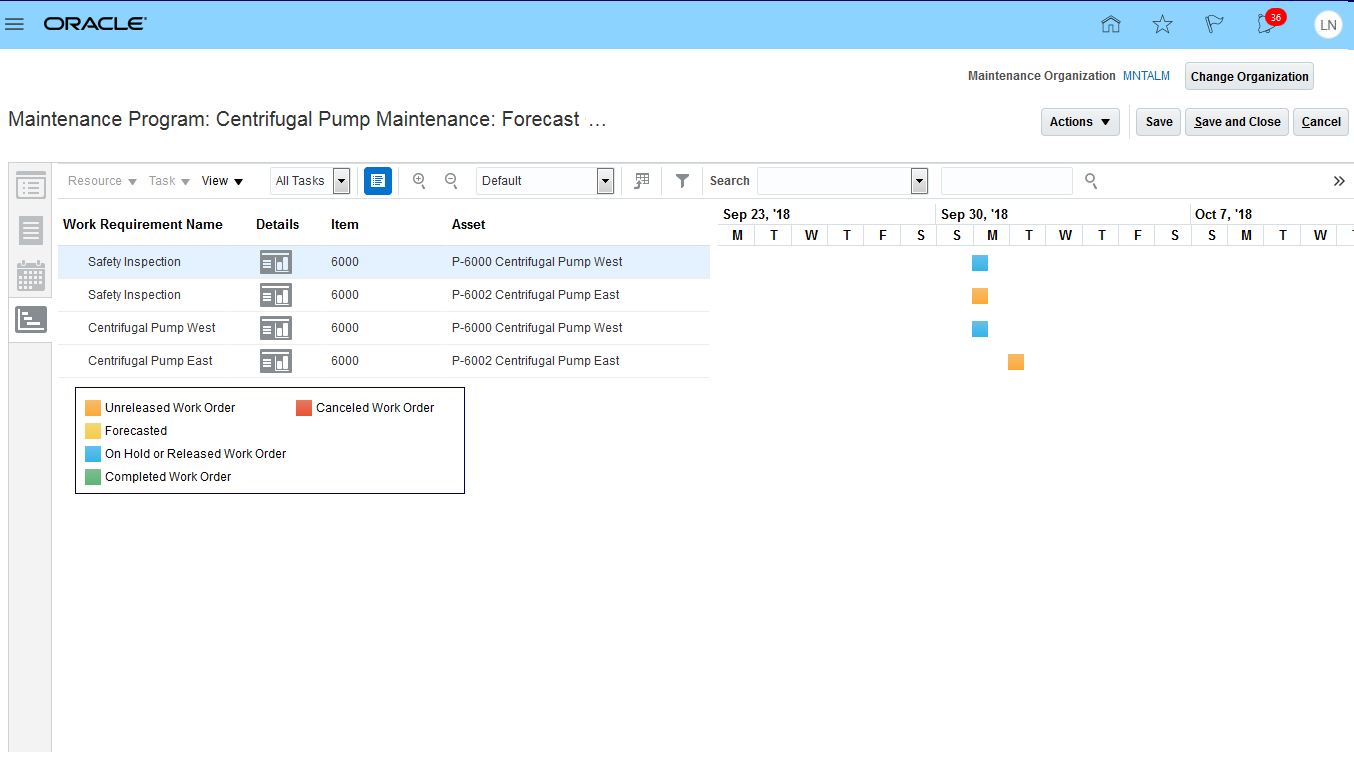Click the Save button
The width and height of the screenshot is (1354, 764).
click(x=1159, y=122)
